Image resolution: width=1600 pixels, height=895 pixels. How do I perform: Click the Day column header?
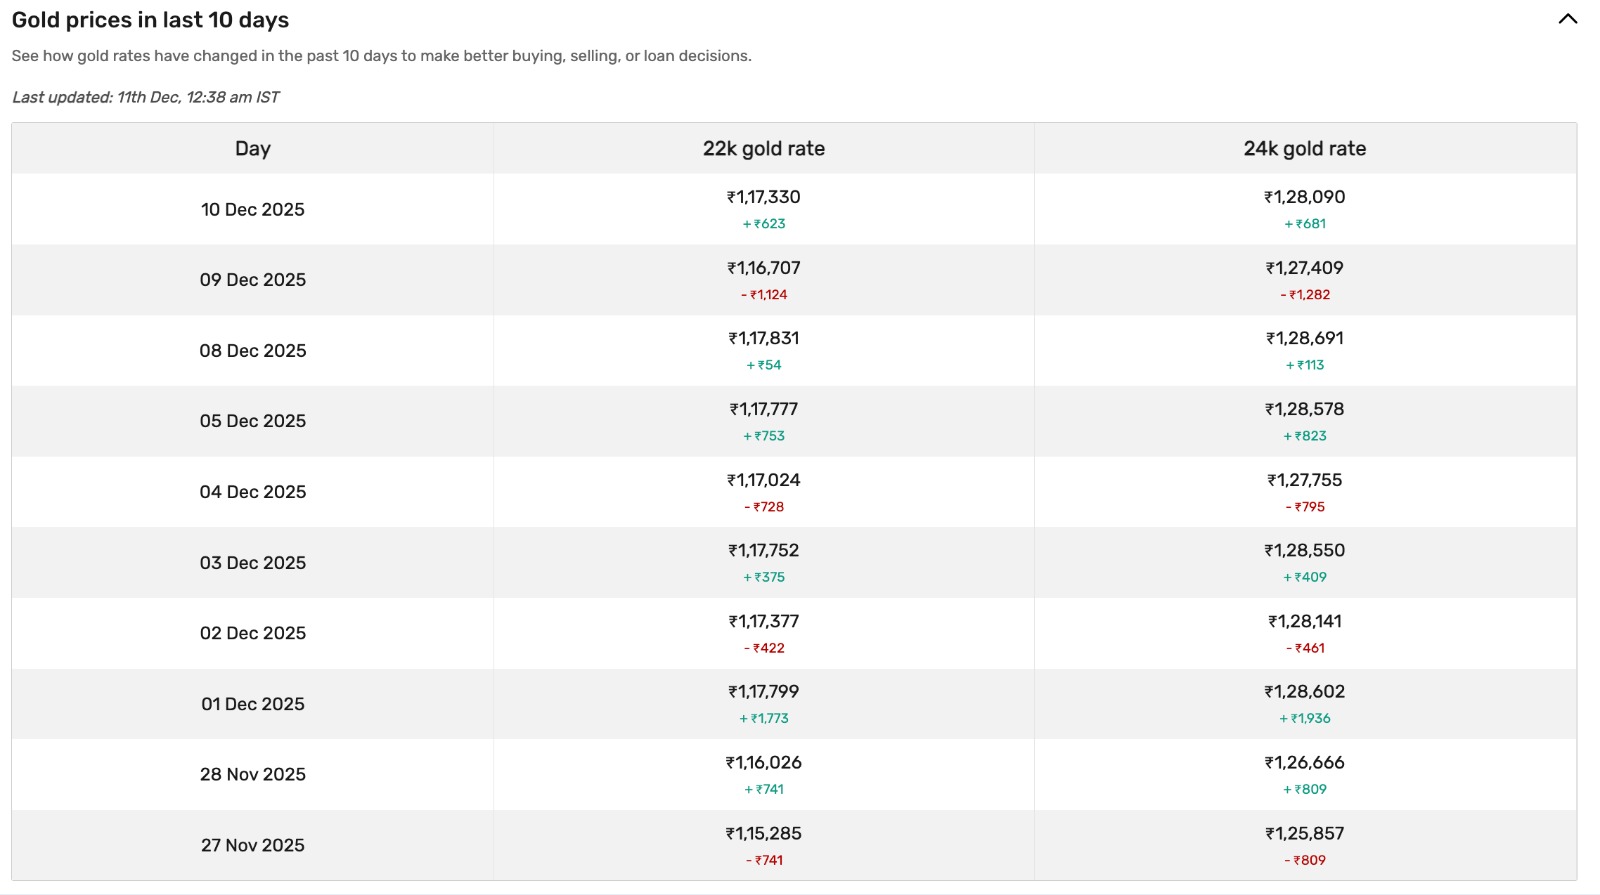(x=253, y=149)
